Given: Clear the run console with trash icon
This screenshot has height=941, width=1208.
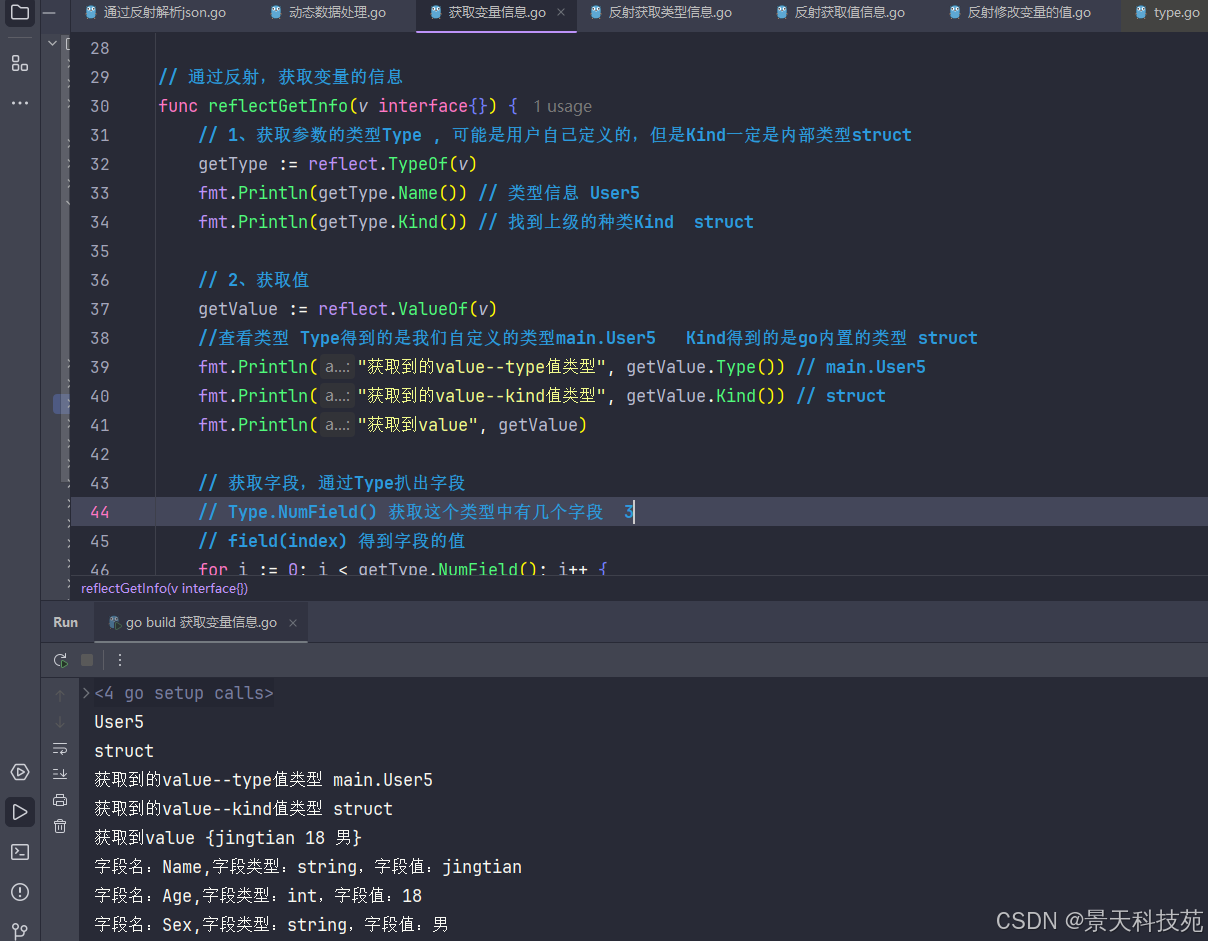Looking at the screenshot, I should [x=60, y=826].
